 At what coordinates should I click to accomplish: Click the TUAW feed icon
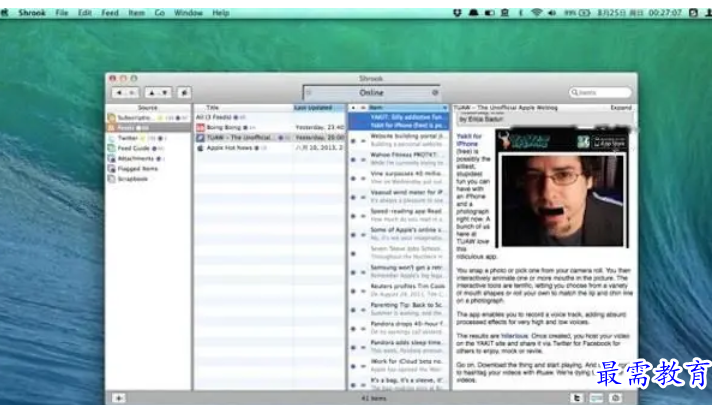[x=200, y=137]
